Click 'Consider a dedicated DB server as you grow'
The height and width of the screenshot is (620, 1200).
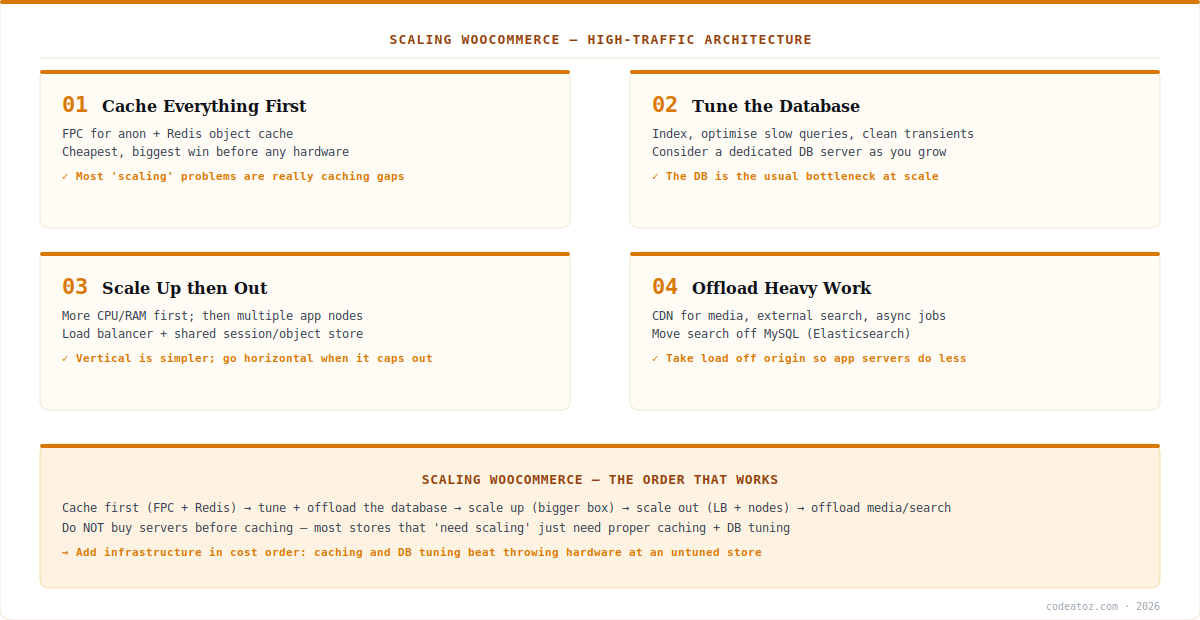[799, 152]
